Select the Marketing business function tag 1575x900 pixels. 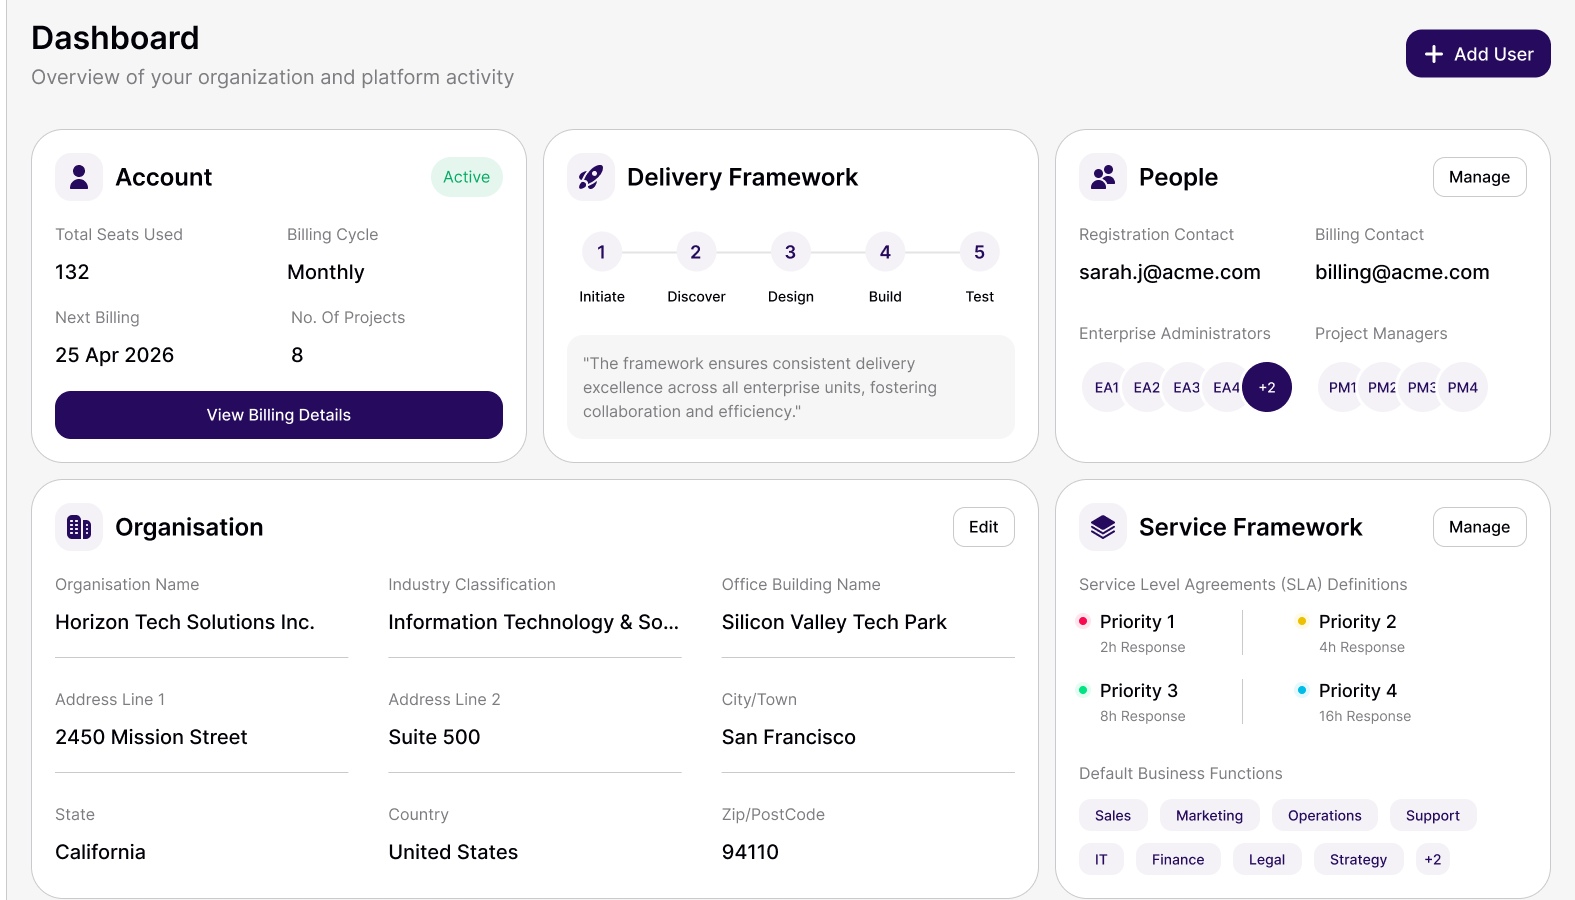pos(1210,815)
